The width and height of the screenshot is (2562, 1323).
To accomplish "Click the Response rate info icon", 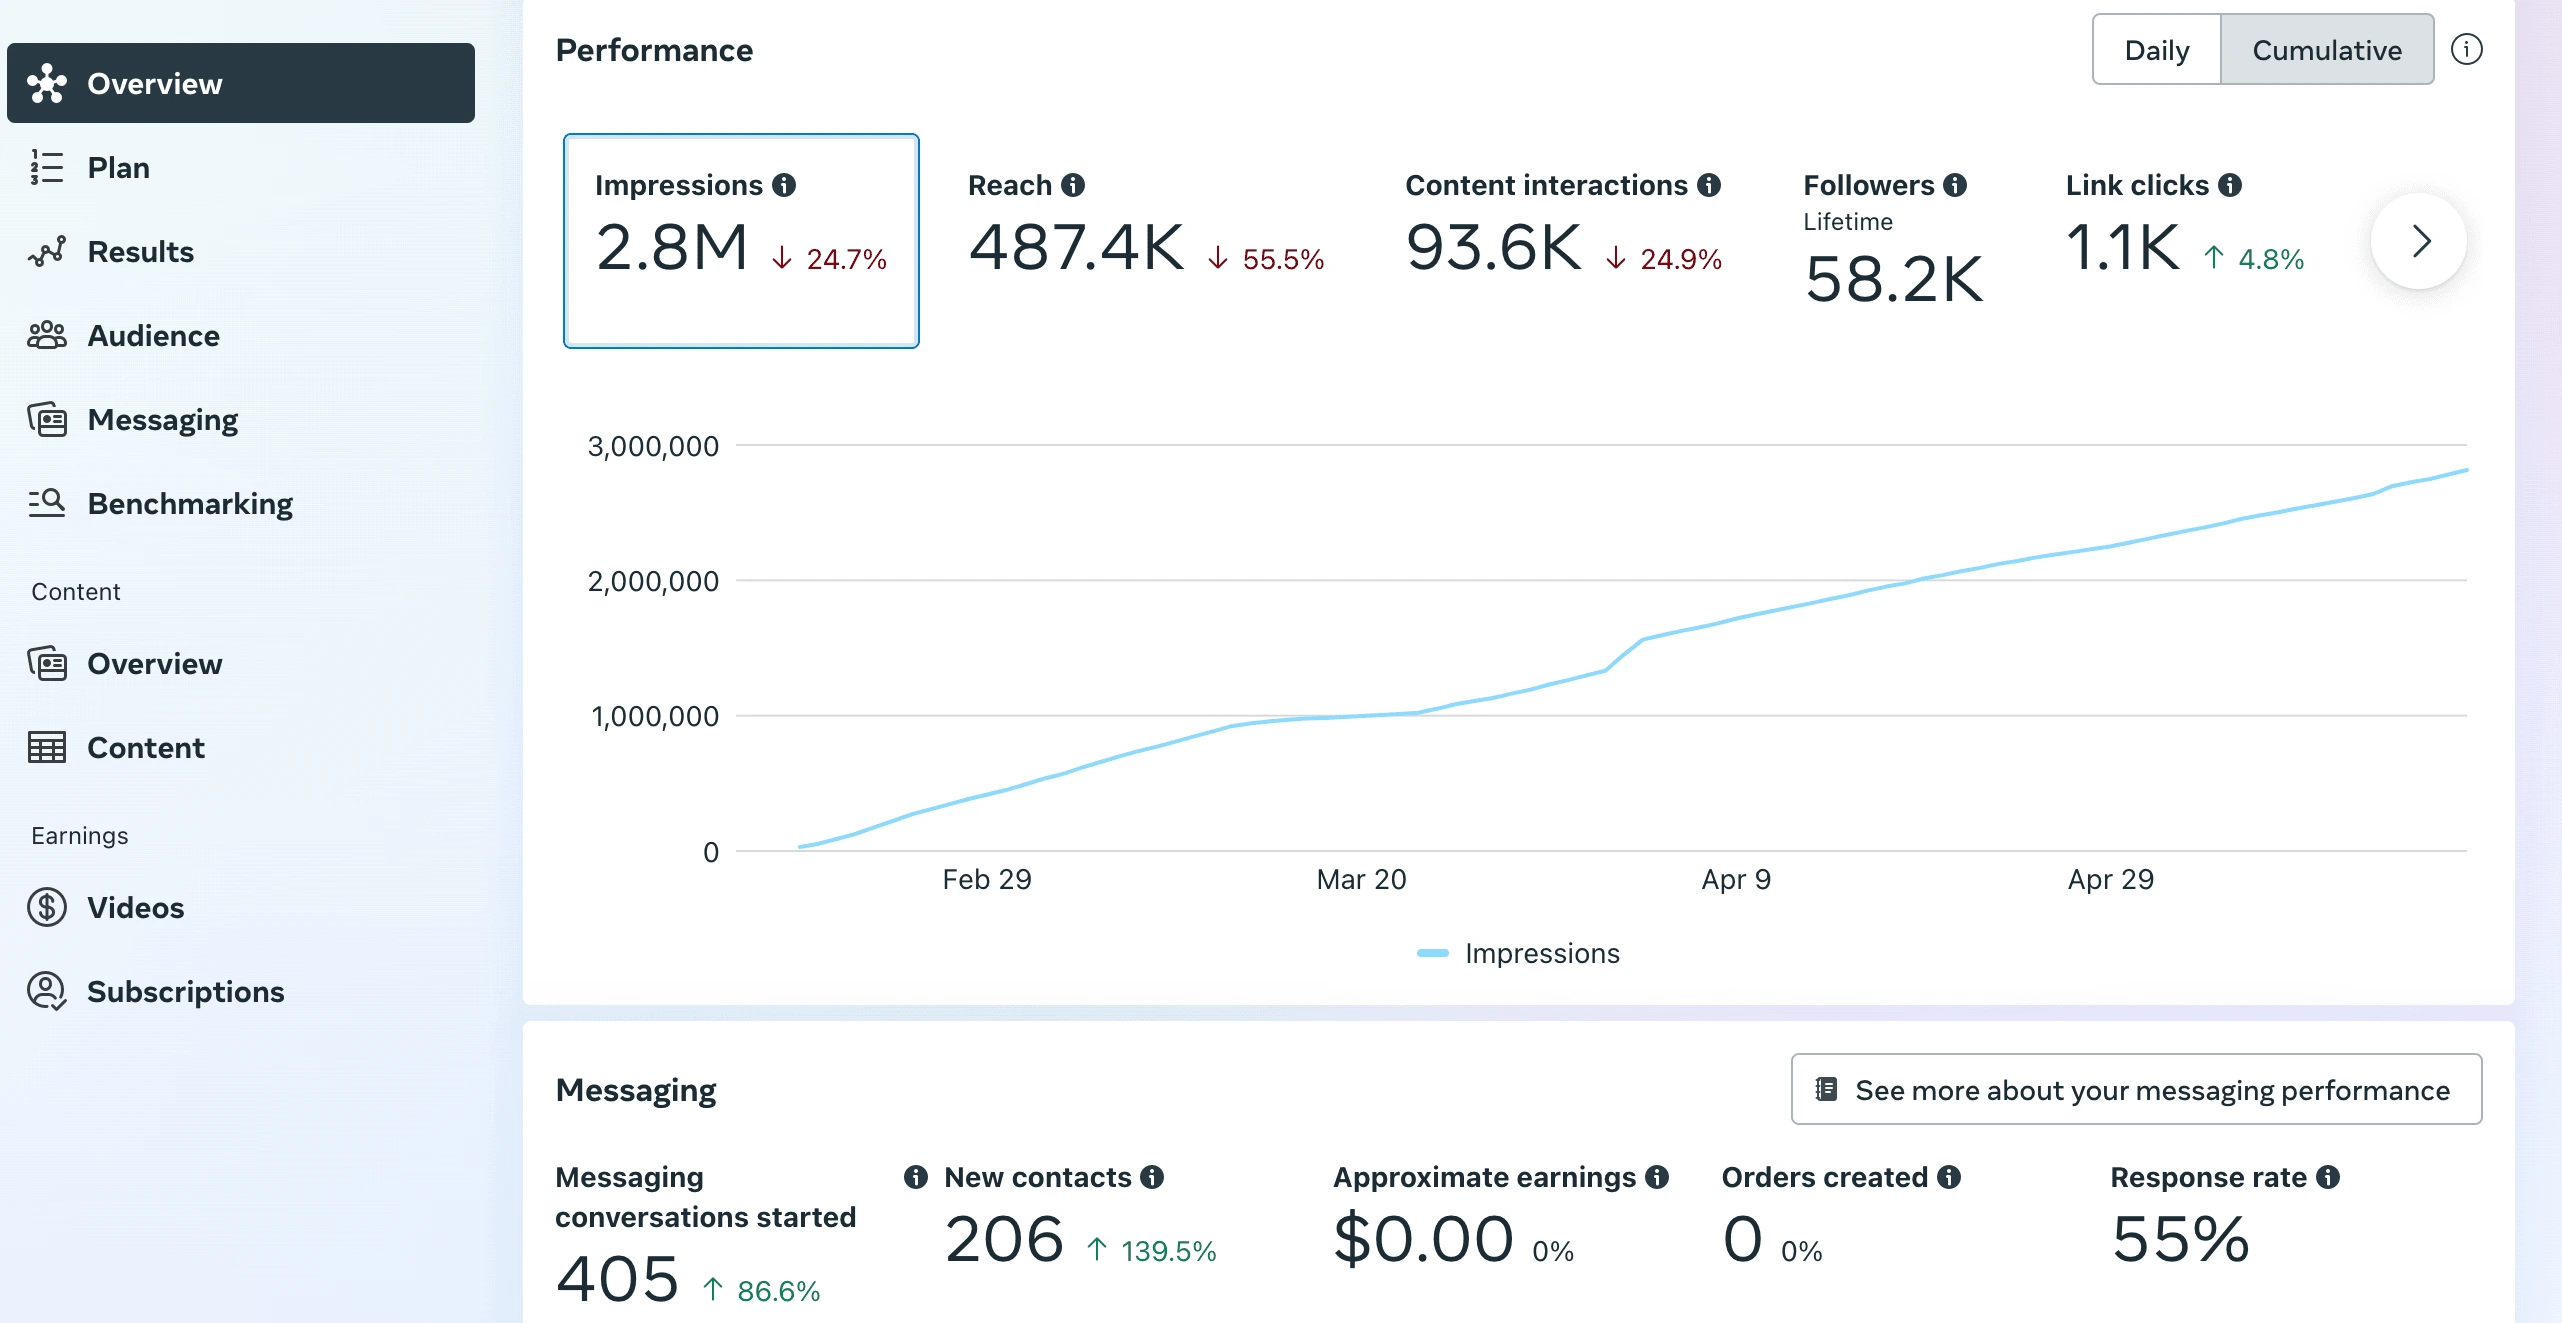I will pyautogui.click(x=2328, y=1177).
